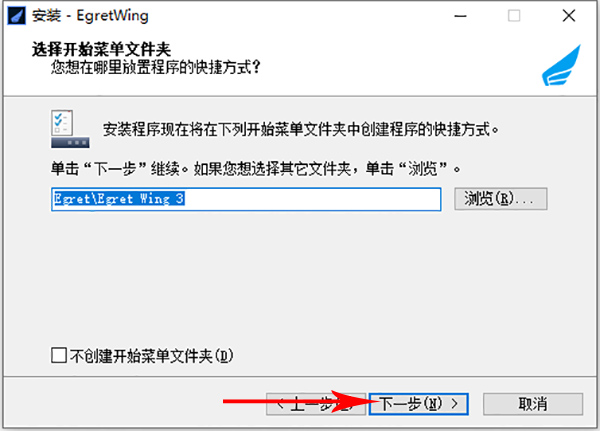Click the highlighted Egret\Egret Wing 3 text
Screen dimensions: 600x431
tap(119, 199)
